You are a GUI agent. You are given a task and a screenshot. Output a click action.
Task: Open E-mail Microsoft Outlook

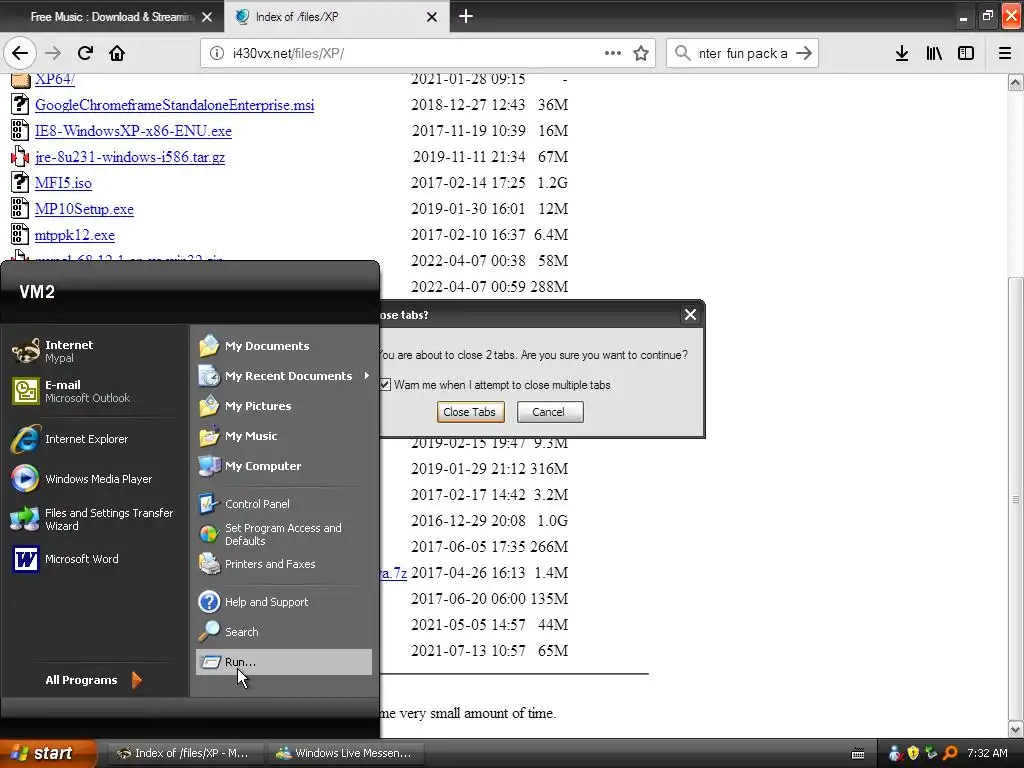tap(95, 391)
